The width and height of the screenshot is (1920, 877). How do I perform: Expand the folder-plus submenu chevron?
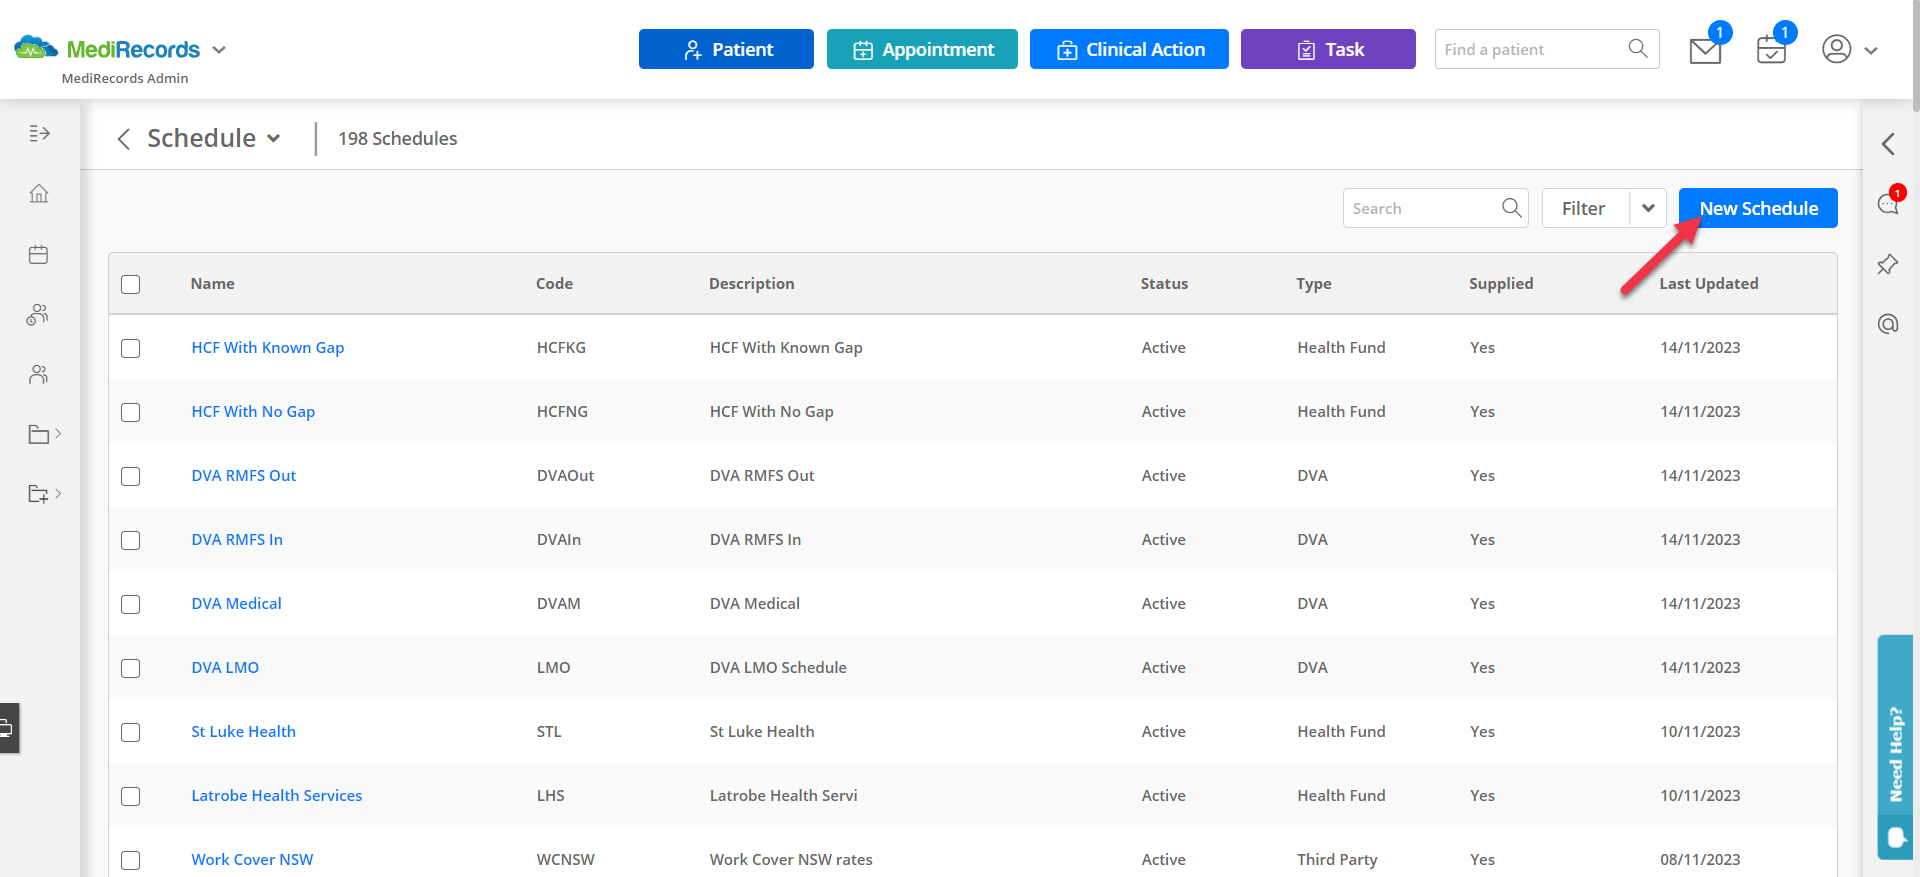pos(58,493)
